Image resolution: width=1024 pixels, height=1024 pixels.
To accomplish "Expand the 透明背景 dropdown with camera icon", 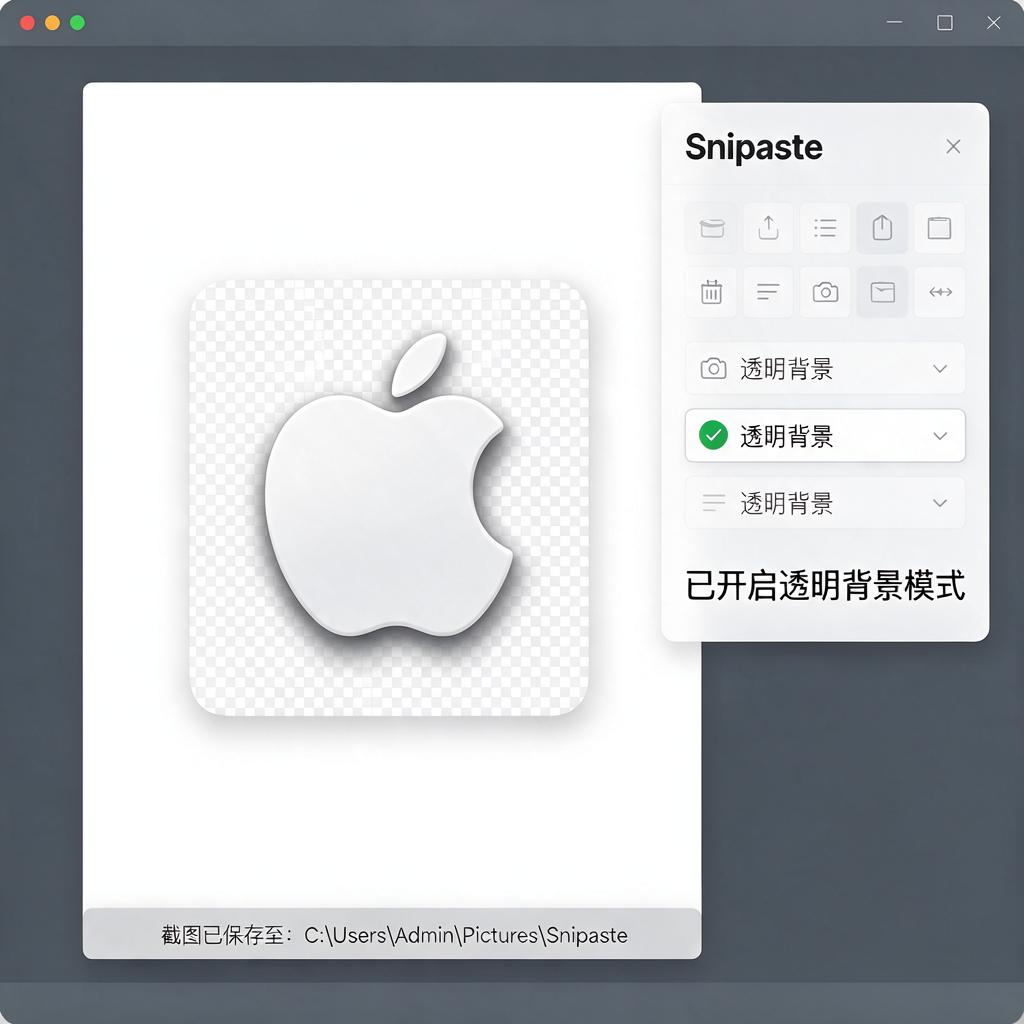I will pos(825,368).
